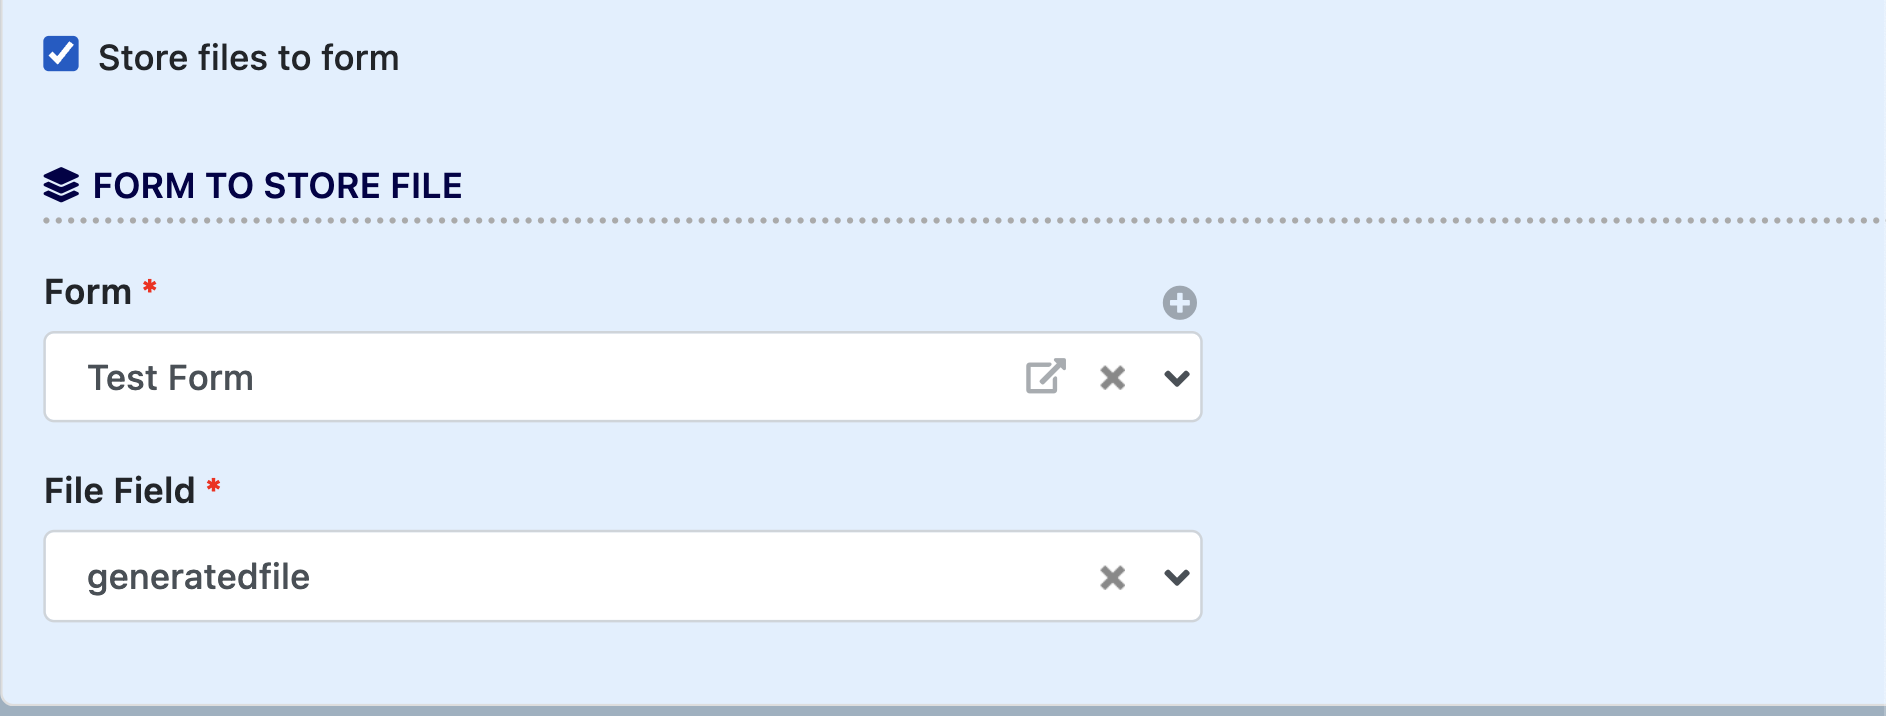Add a new form with the plus icon

(1179, 302)
